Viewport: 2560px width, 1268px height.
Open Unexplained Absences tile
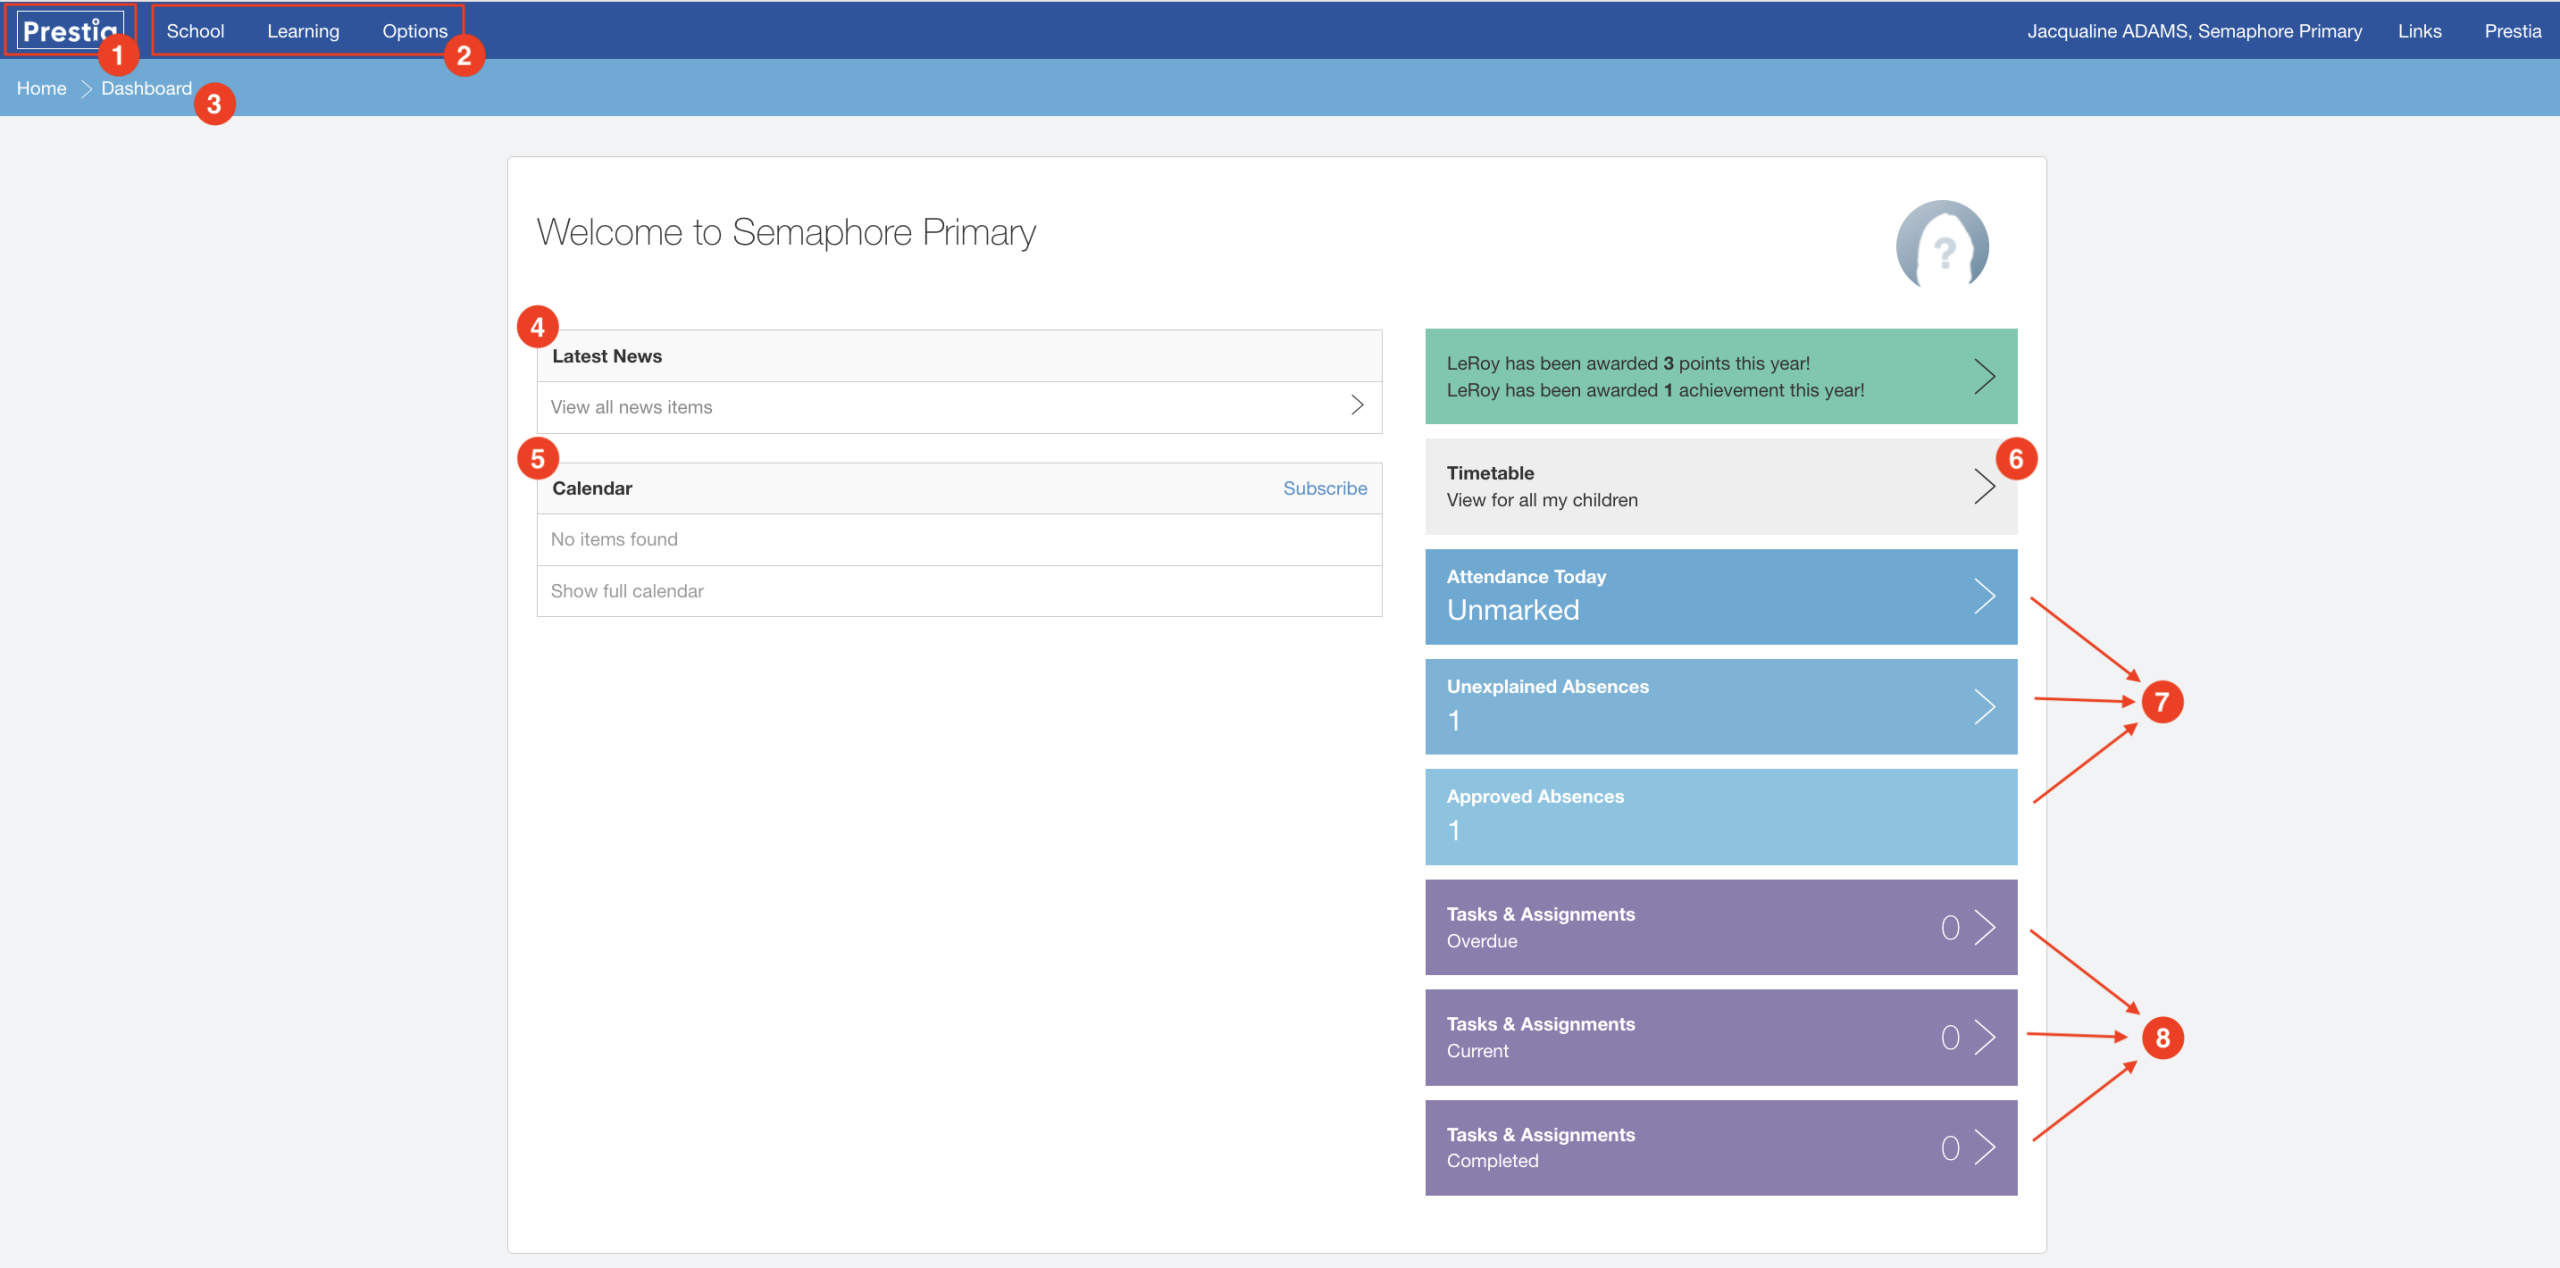(x=1720, y=706)
